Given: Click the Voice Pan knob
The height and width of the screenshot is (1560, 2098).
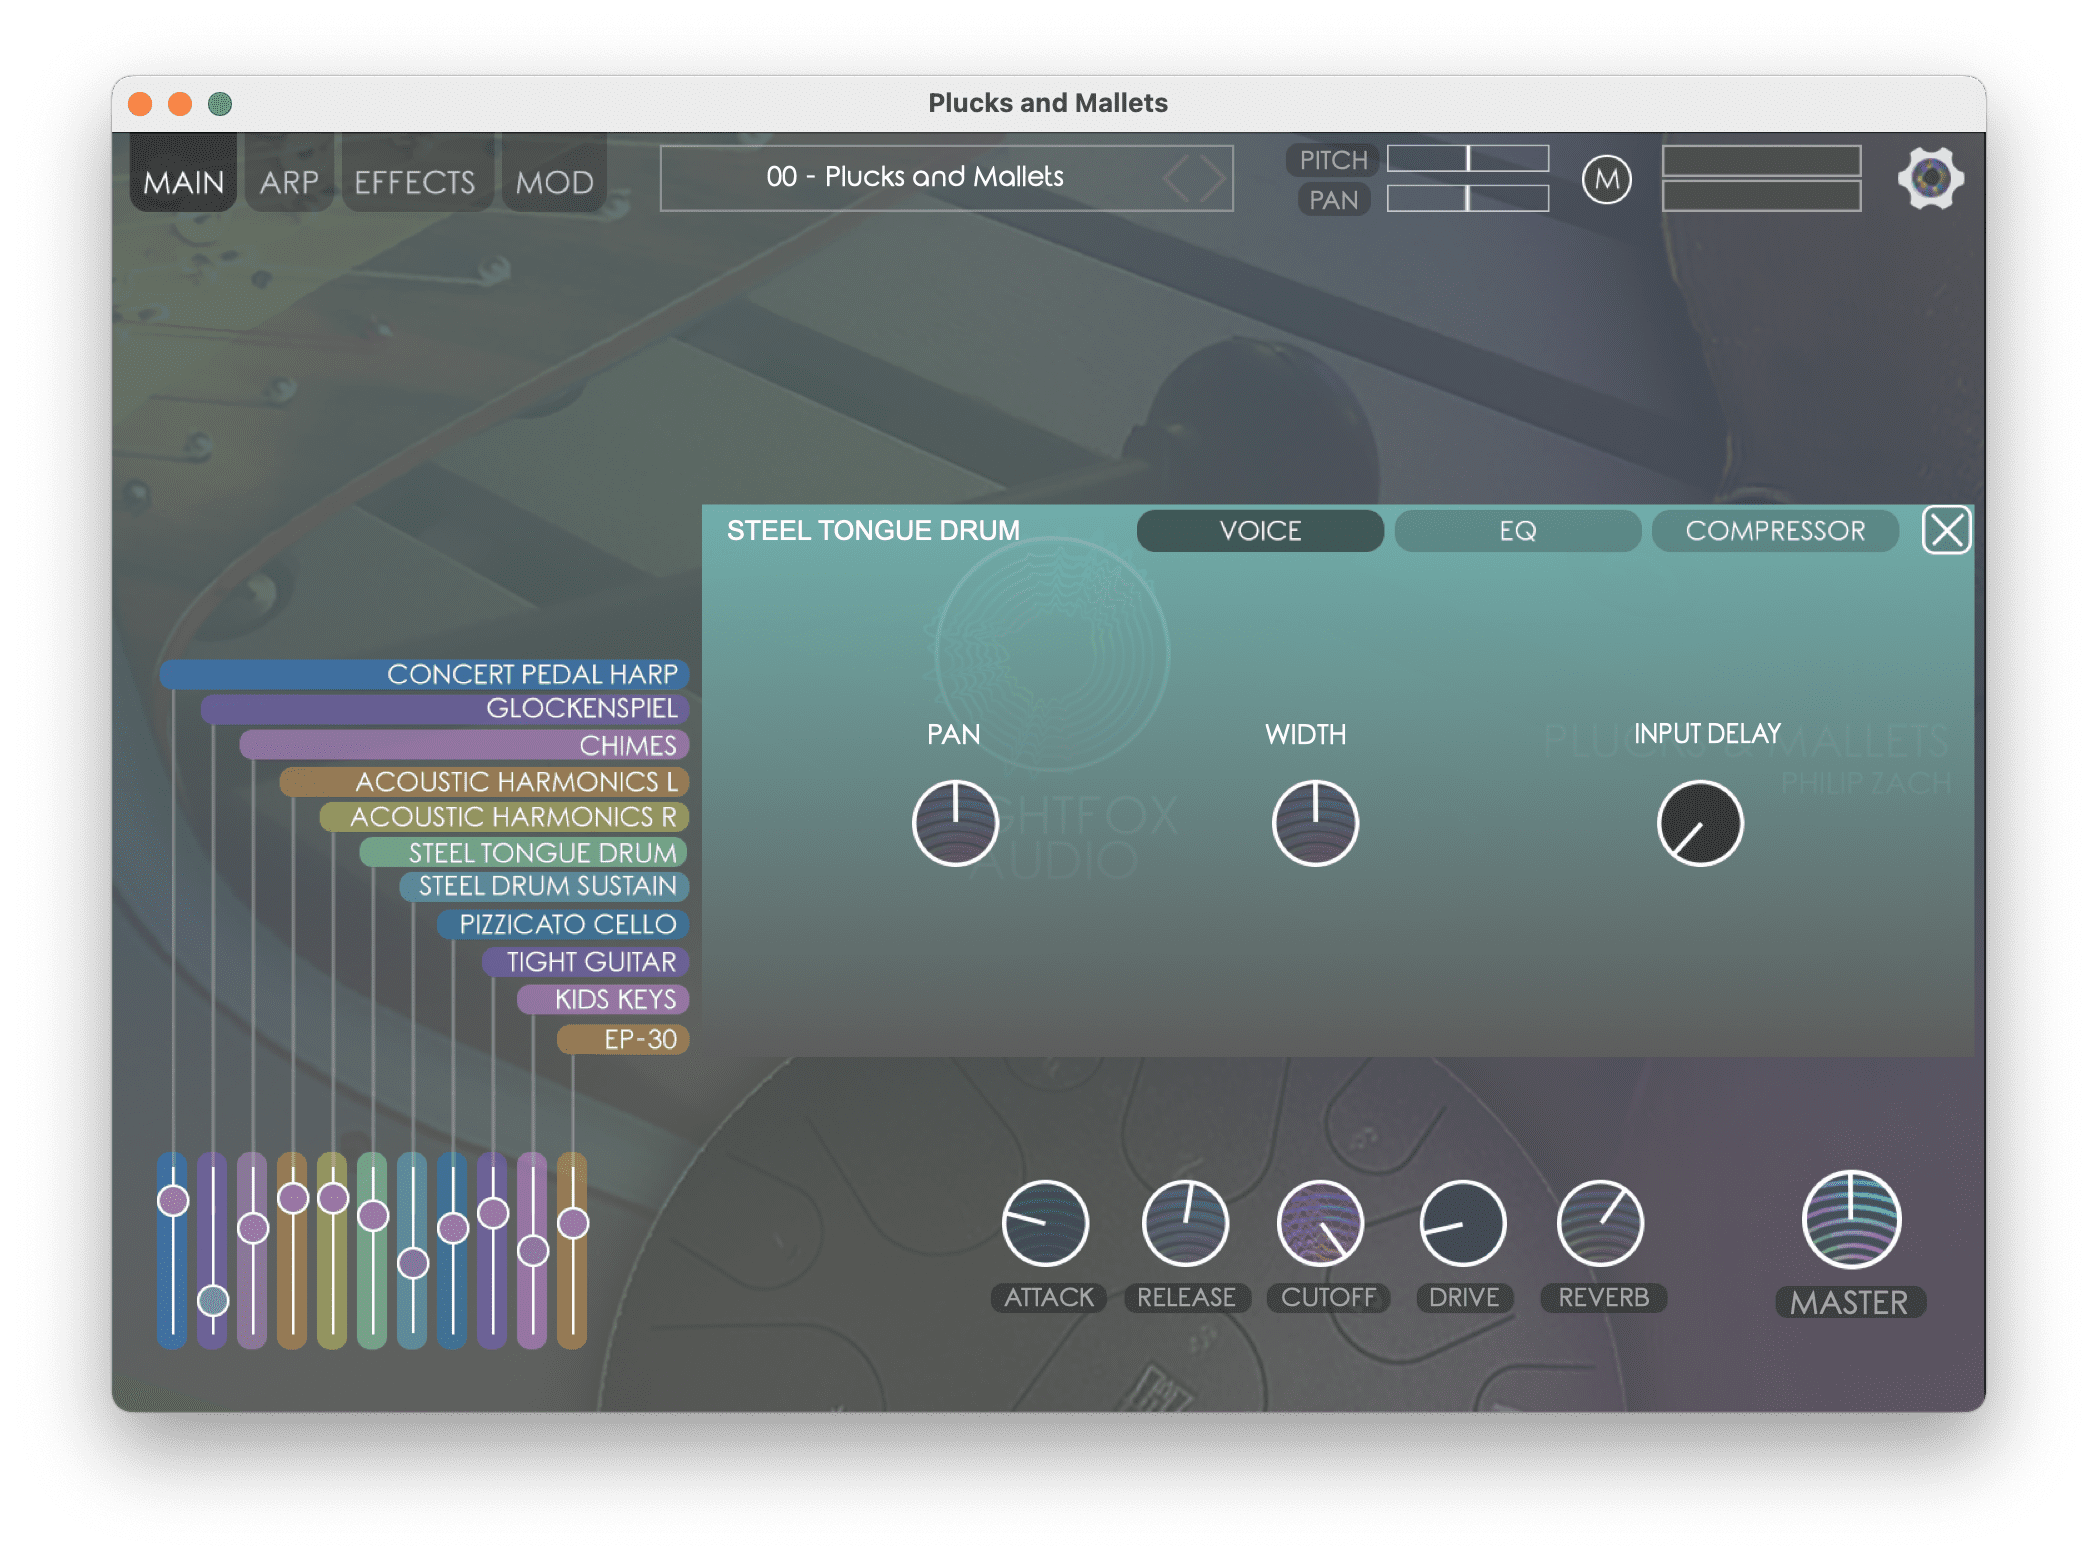Looking at the screenshot, I should click(x=955, y=823).
